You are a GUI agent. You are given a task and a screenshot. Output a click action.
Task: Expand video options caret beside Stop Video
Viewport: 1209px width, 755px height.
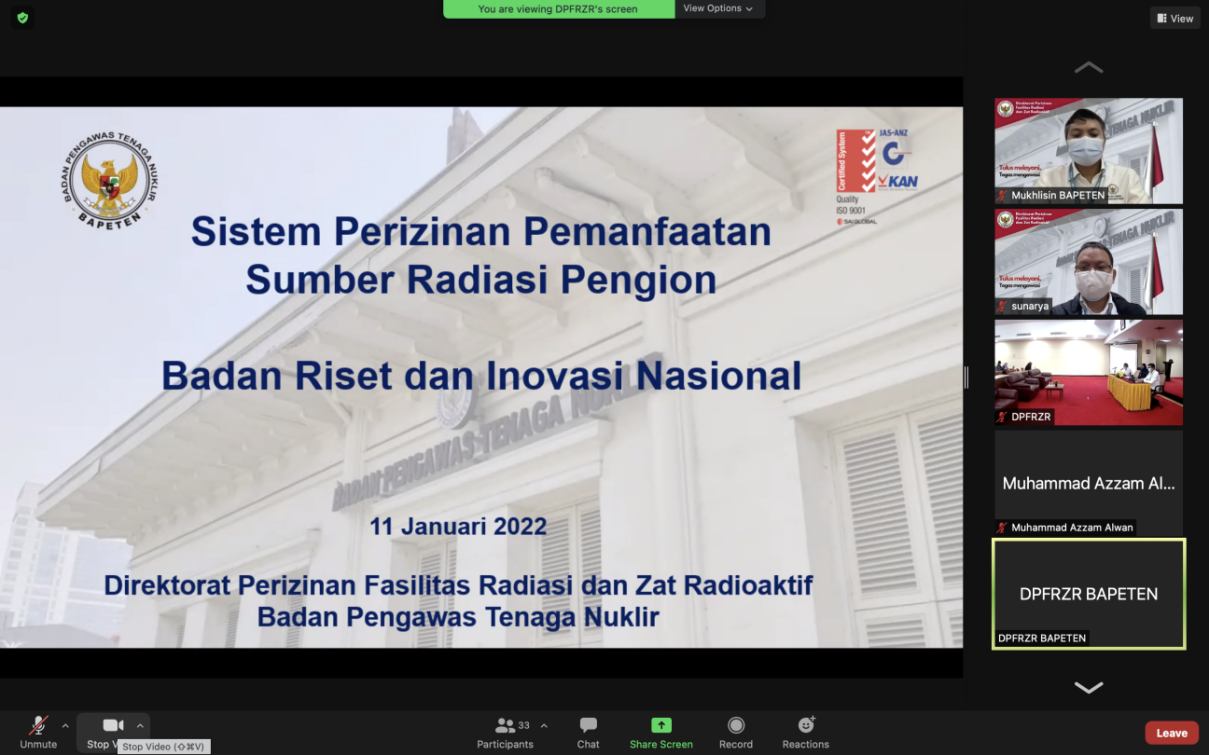pyautogui.click(x=140, y=726)
